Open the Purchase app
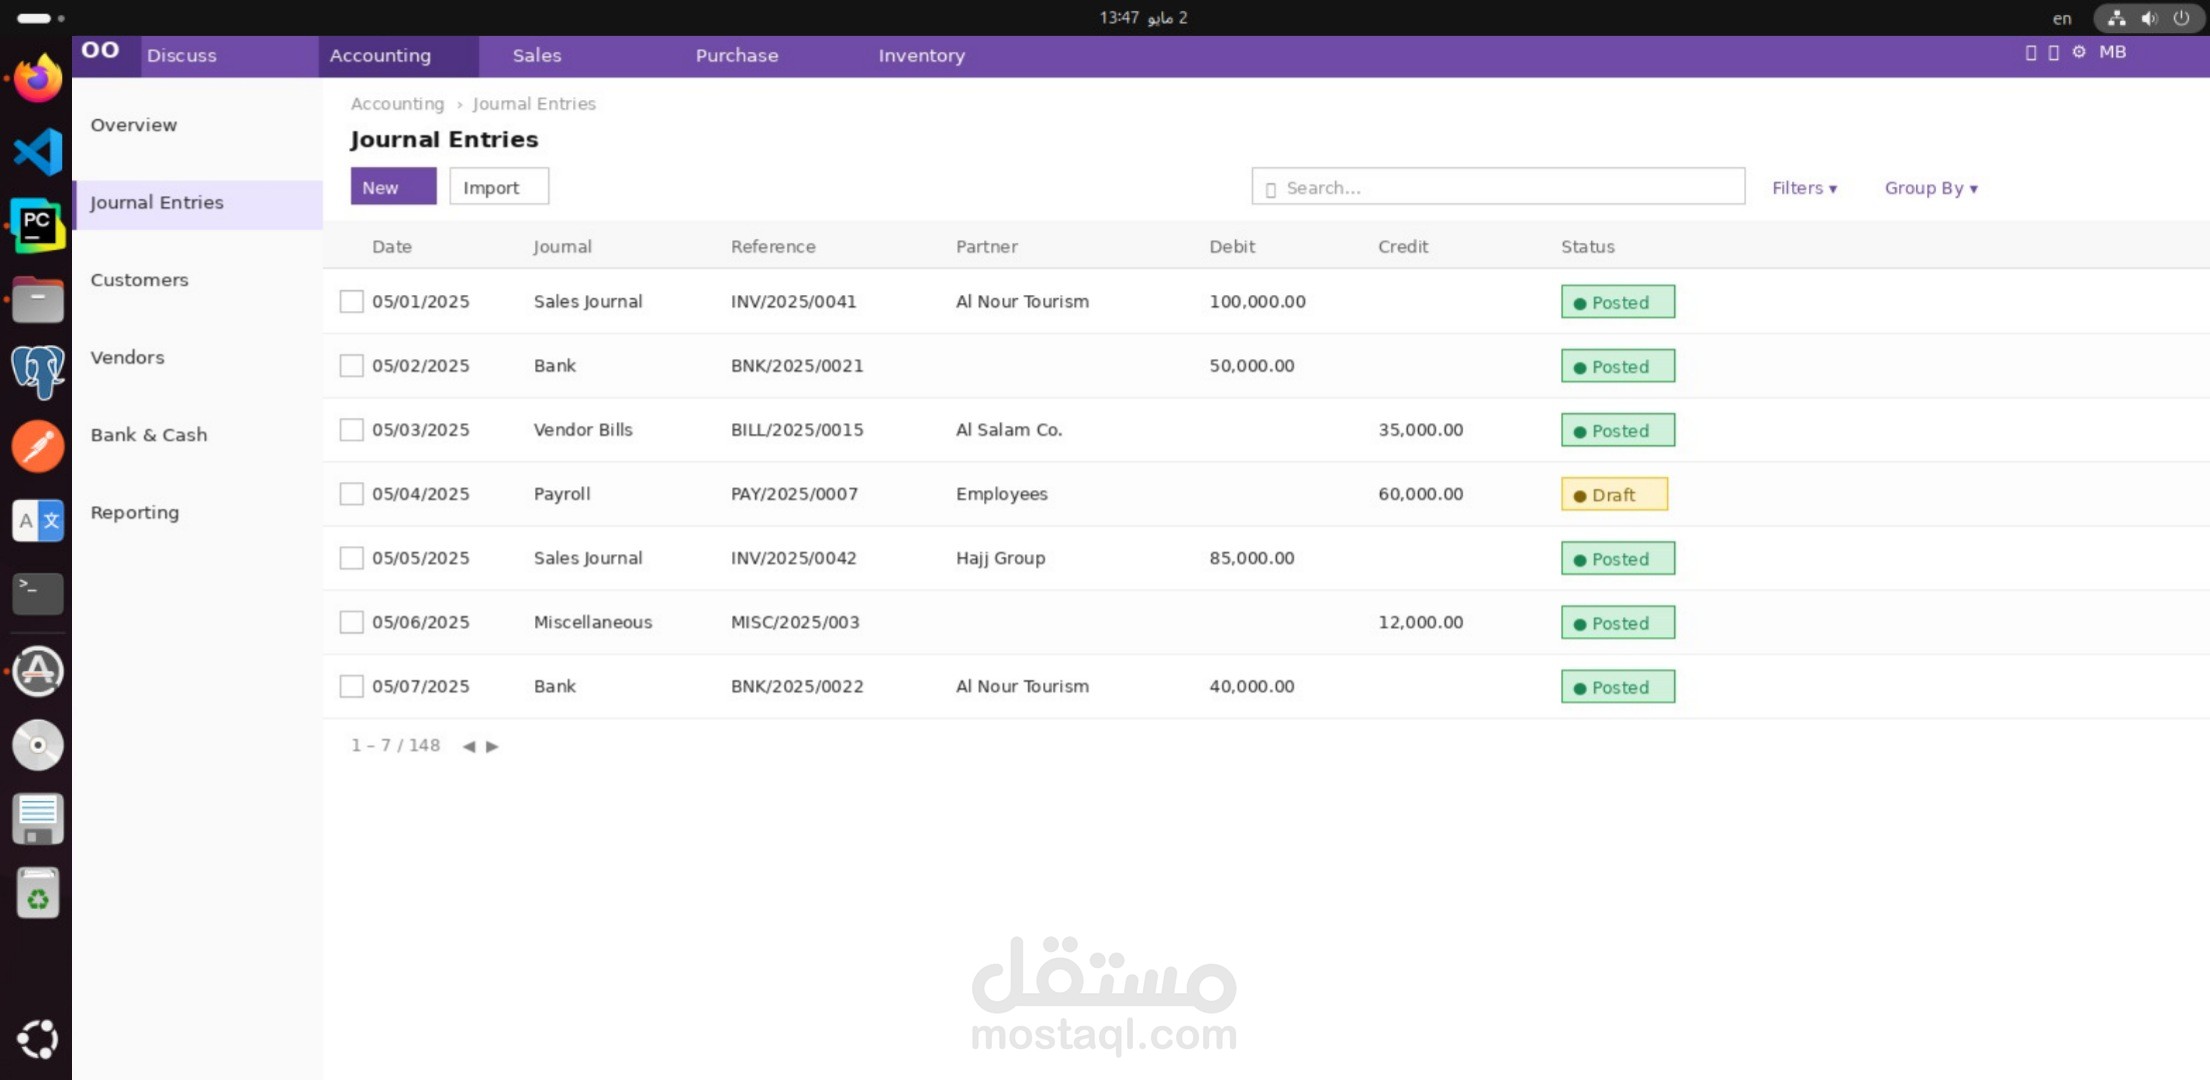The height and width of the screenshot is (1080, 2210). (737, 55)
